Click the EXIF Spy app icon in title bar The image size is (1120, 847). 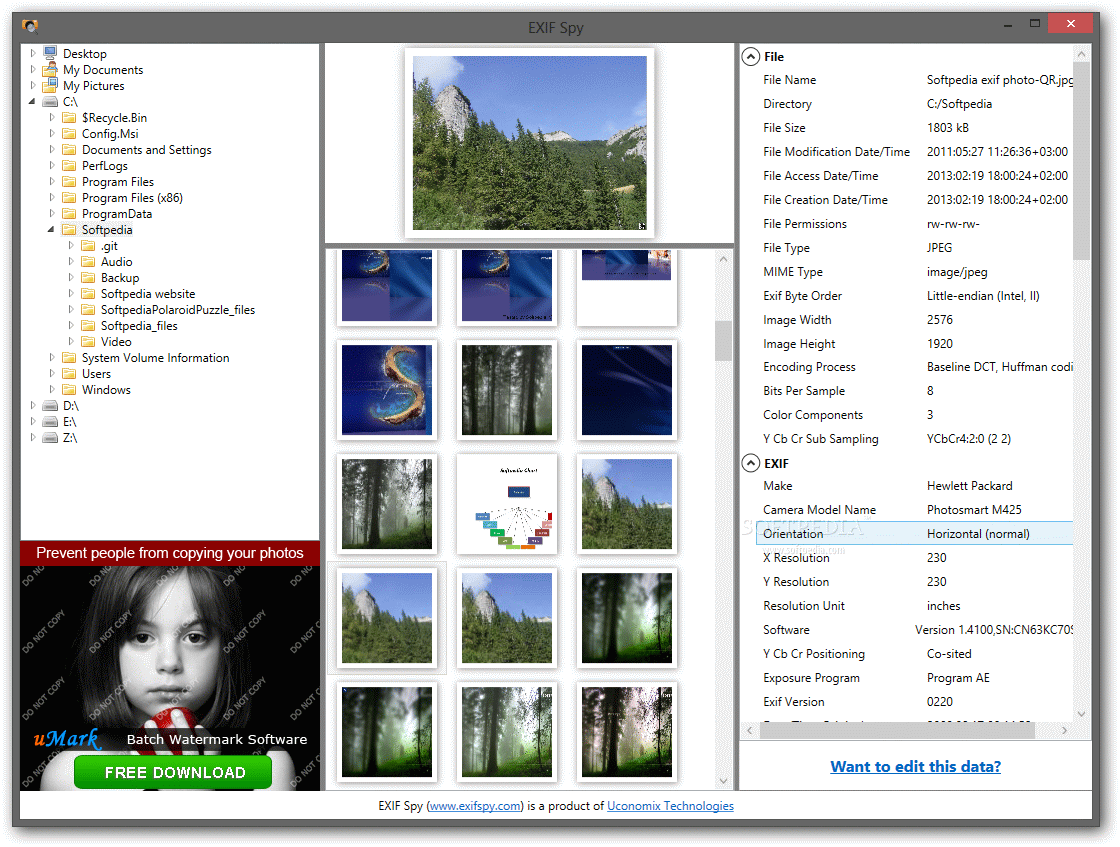pyautogui.click(x=30, y=26)
